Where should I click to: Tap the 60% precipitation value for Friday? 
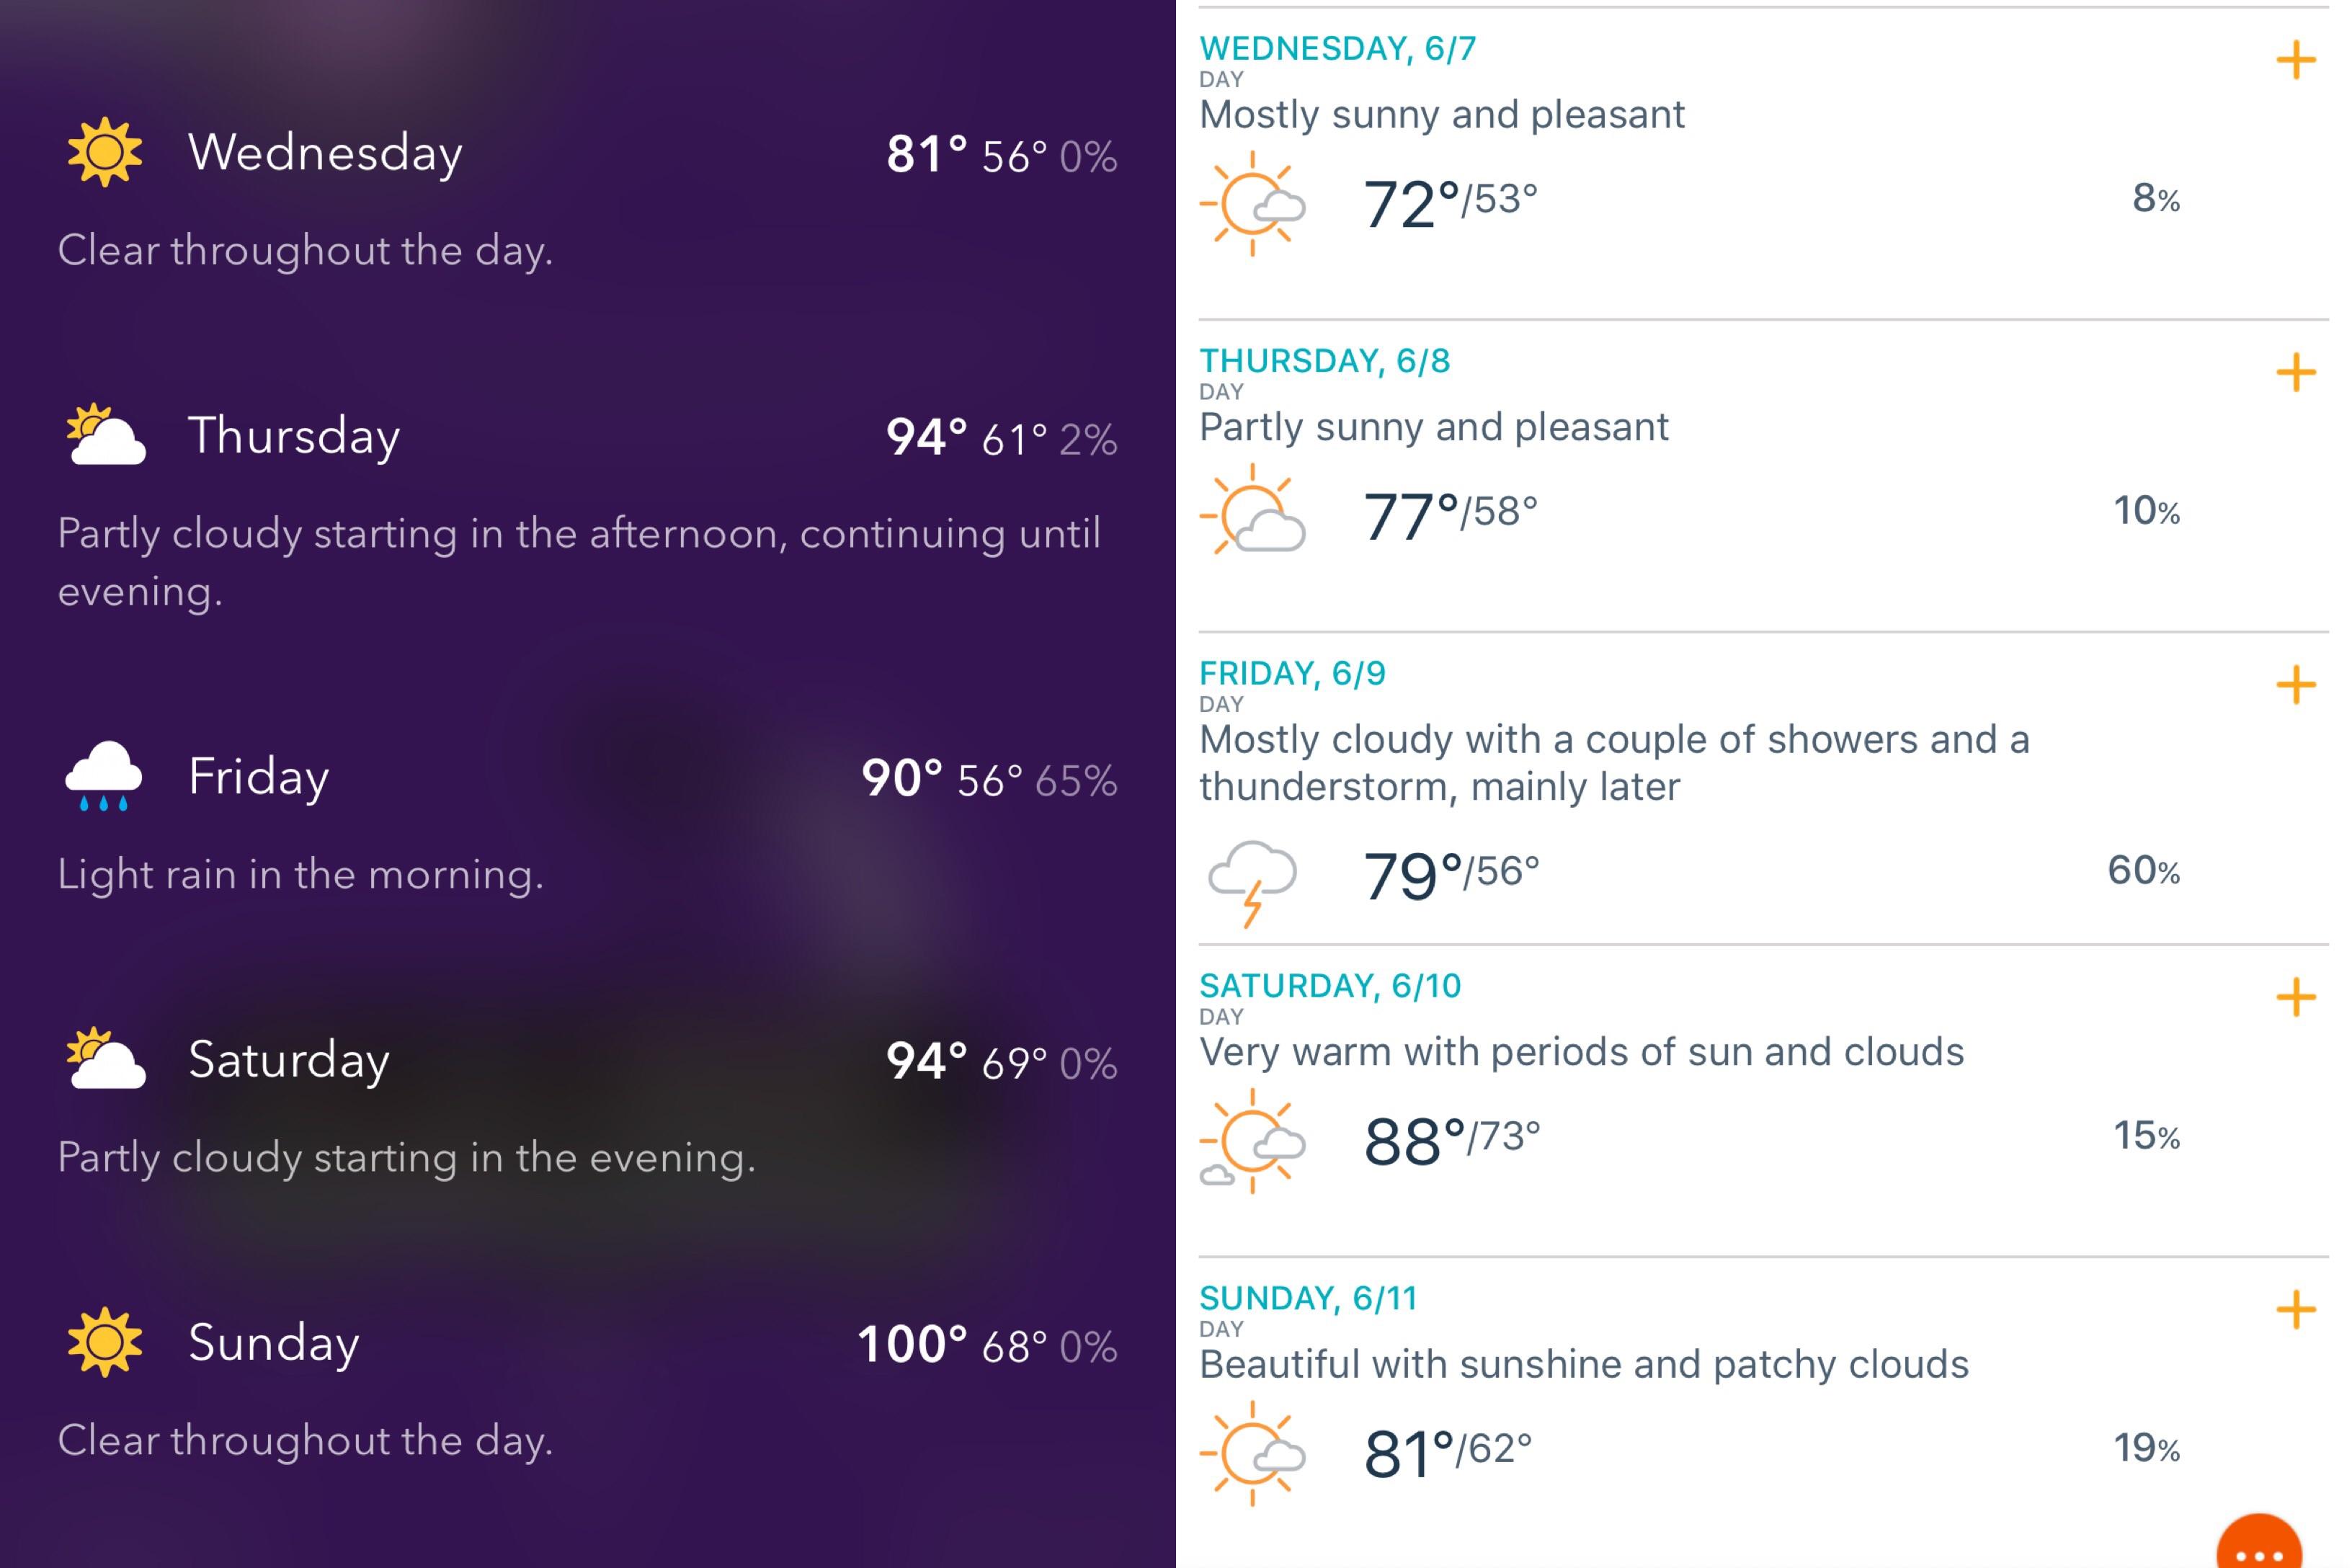(2144, 872)
